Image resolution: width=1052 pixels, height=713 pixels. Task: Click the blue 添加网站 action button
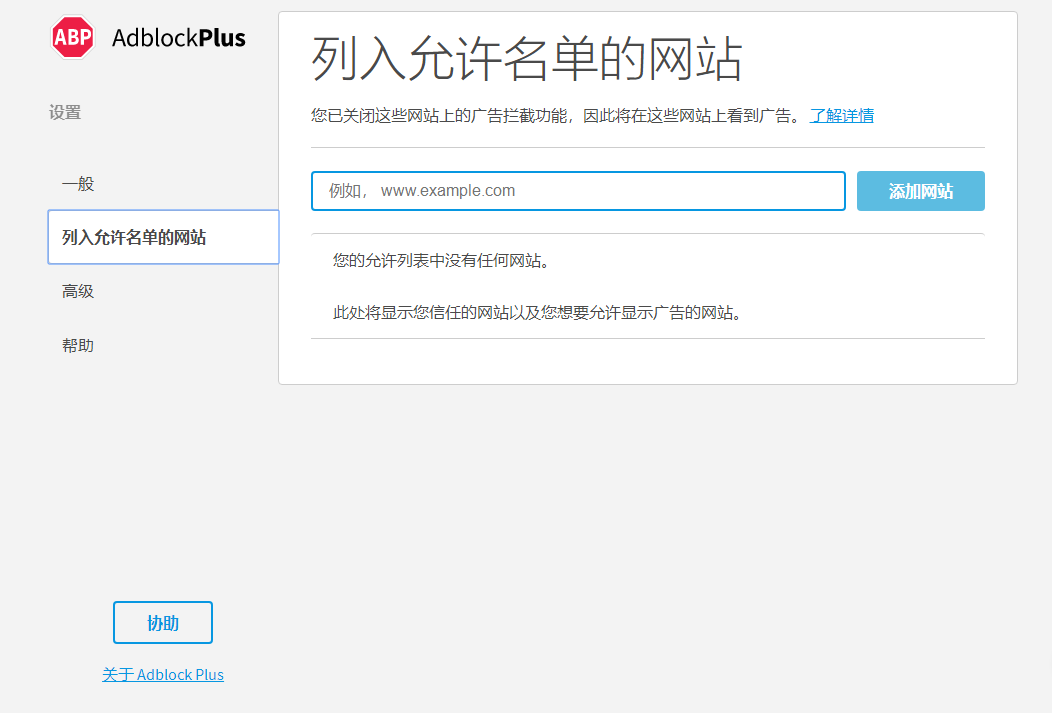[920, 190]
